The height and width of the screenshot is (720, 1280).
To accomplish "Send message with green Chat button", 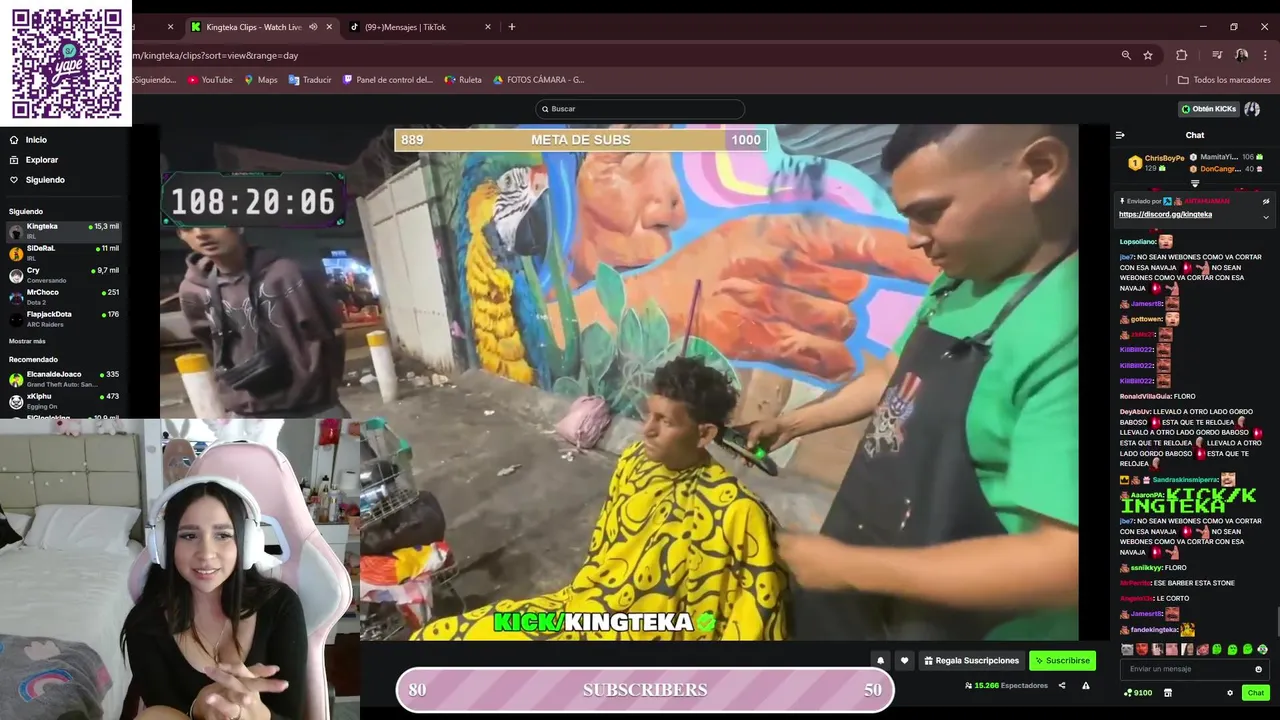I will 1255,693.
